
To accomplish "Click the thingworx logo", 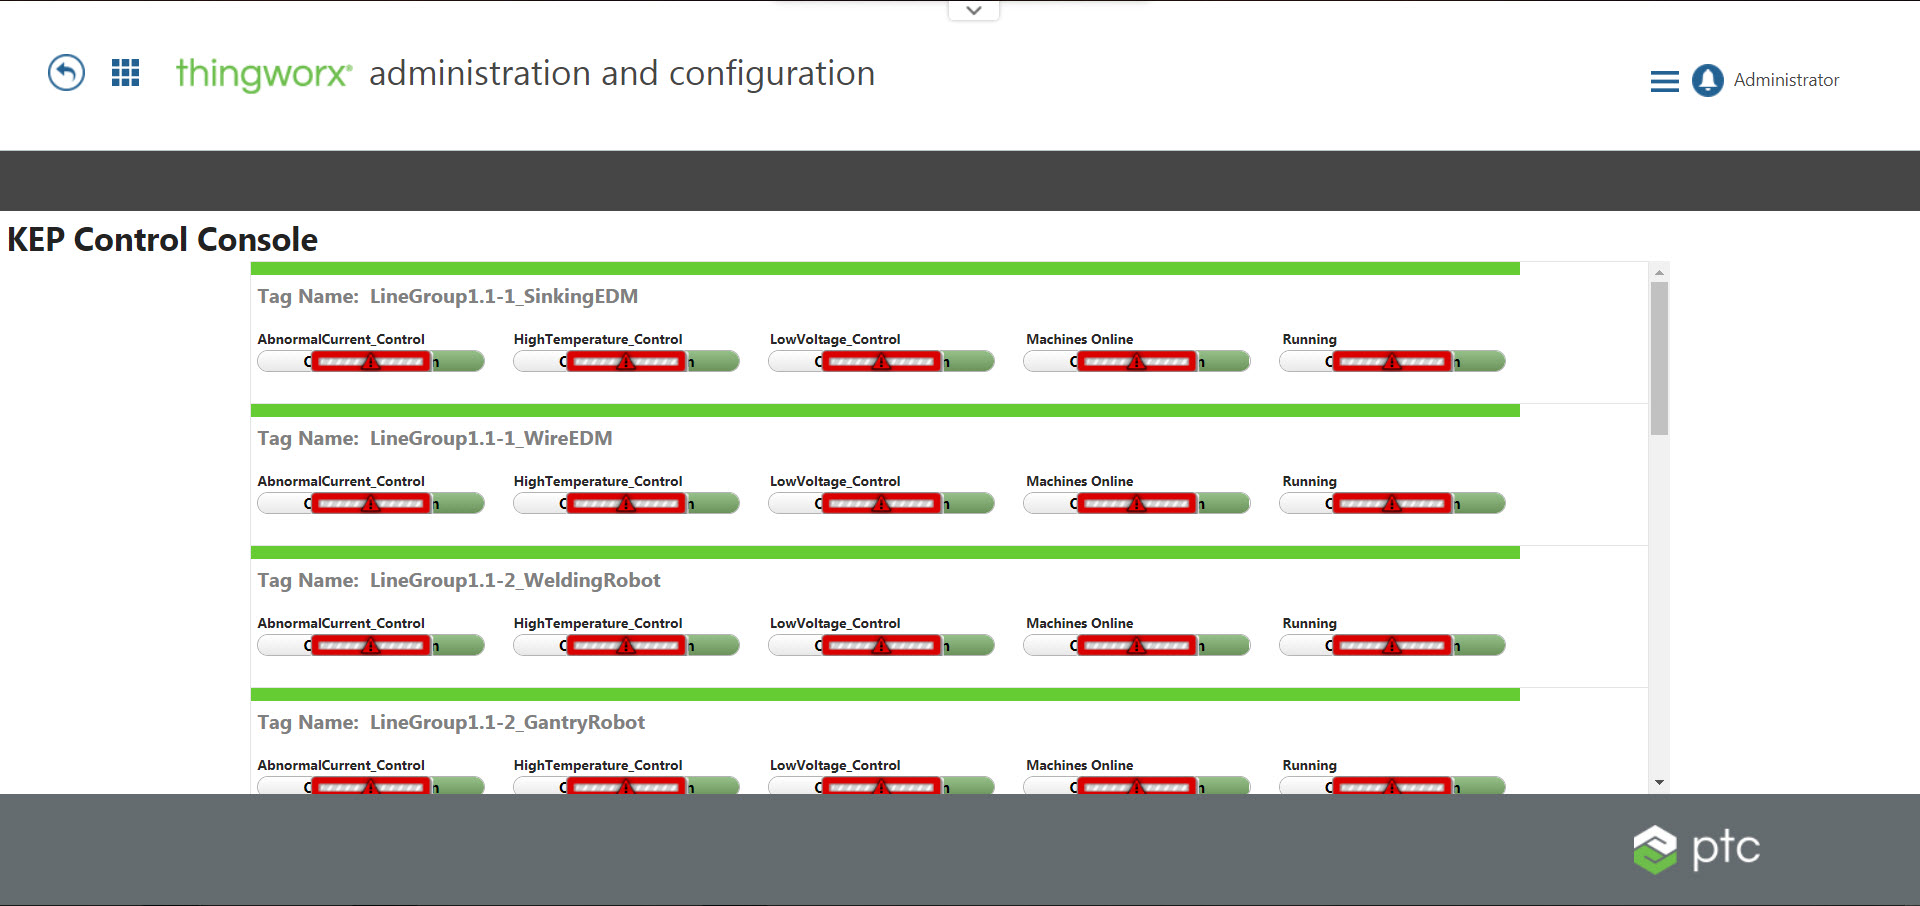I will click(x=262, y=73).
